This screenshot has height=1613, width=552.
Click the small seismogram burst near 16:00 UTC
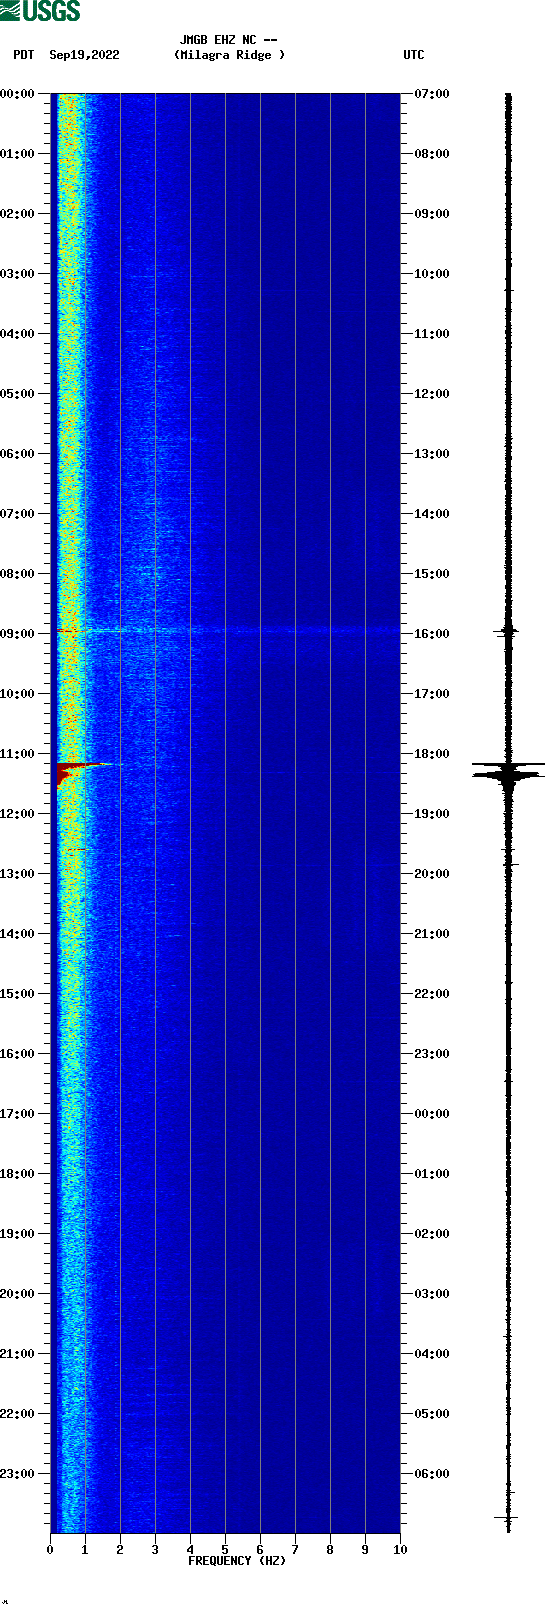(508, 631)
